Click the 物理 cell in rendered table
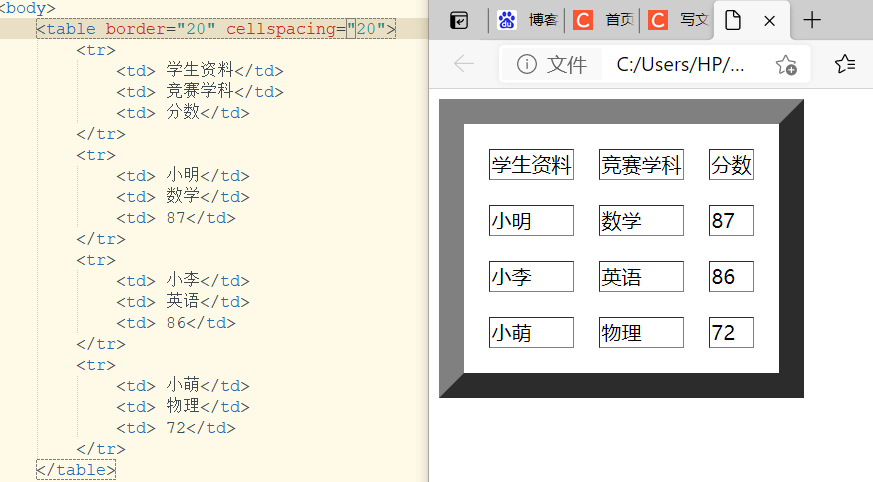The width and height of the screenshot is (873, 482). (x=641, y=333)
